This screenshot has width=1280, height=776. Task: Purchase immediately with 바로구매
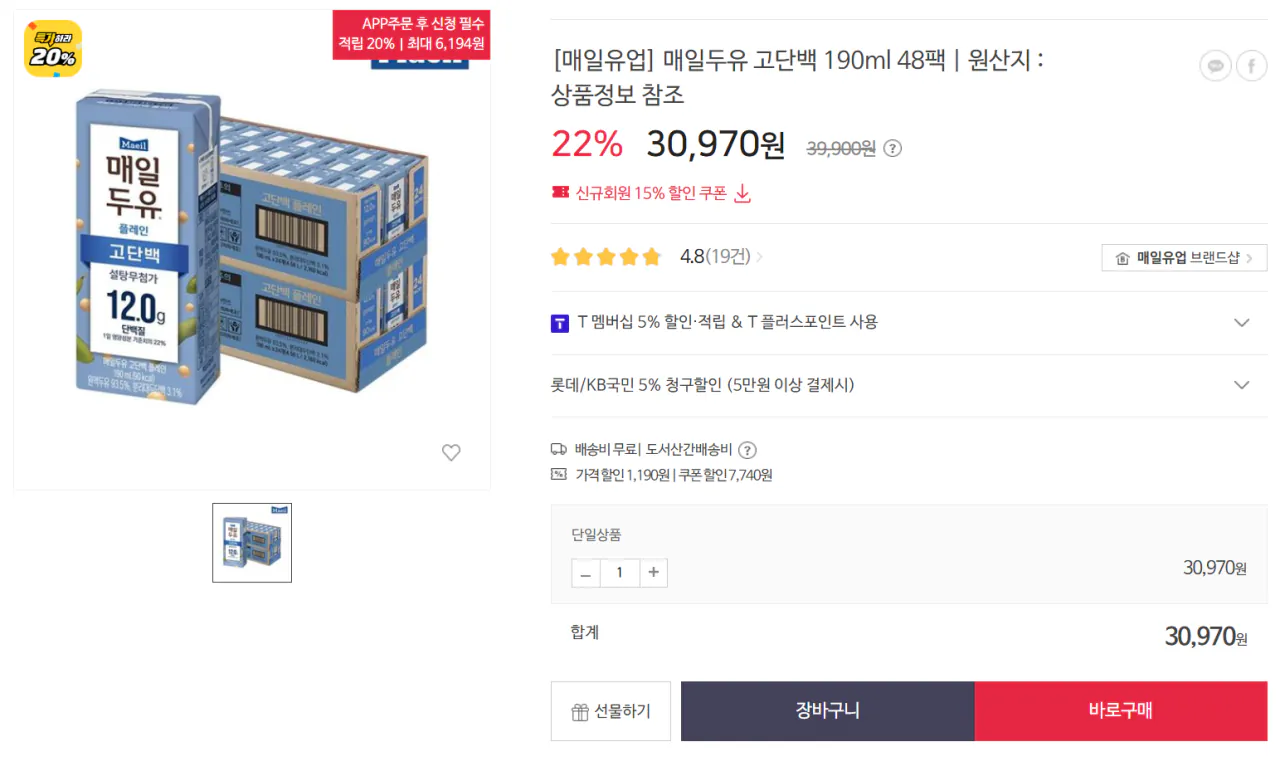[x=1120, y=710]
